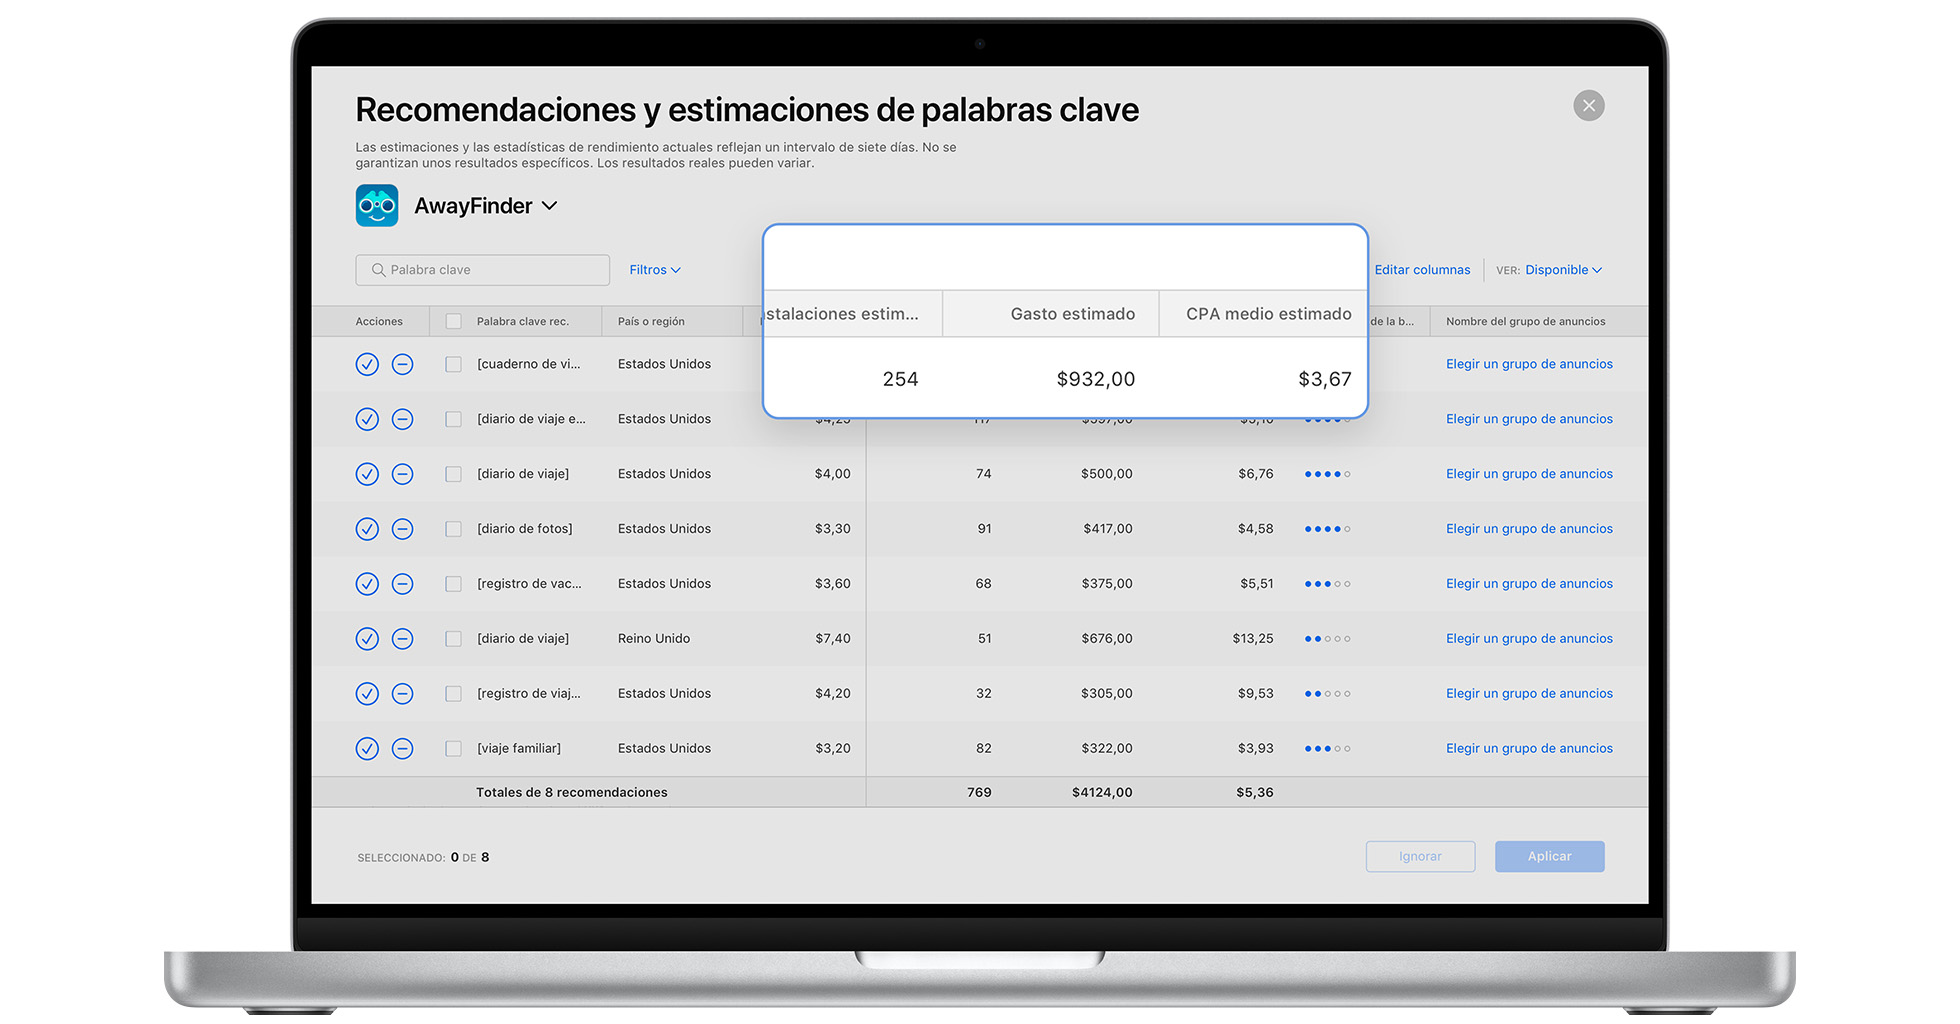Click popularity dots rating for [diario de fotos]

pyautogui.click(x=1327, y=529)
